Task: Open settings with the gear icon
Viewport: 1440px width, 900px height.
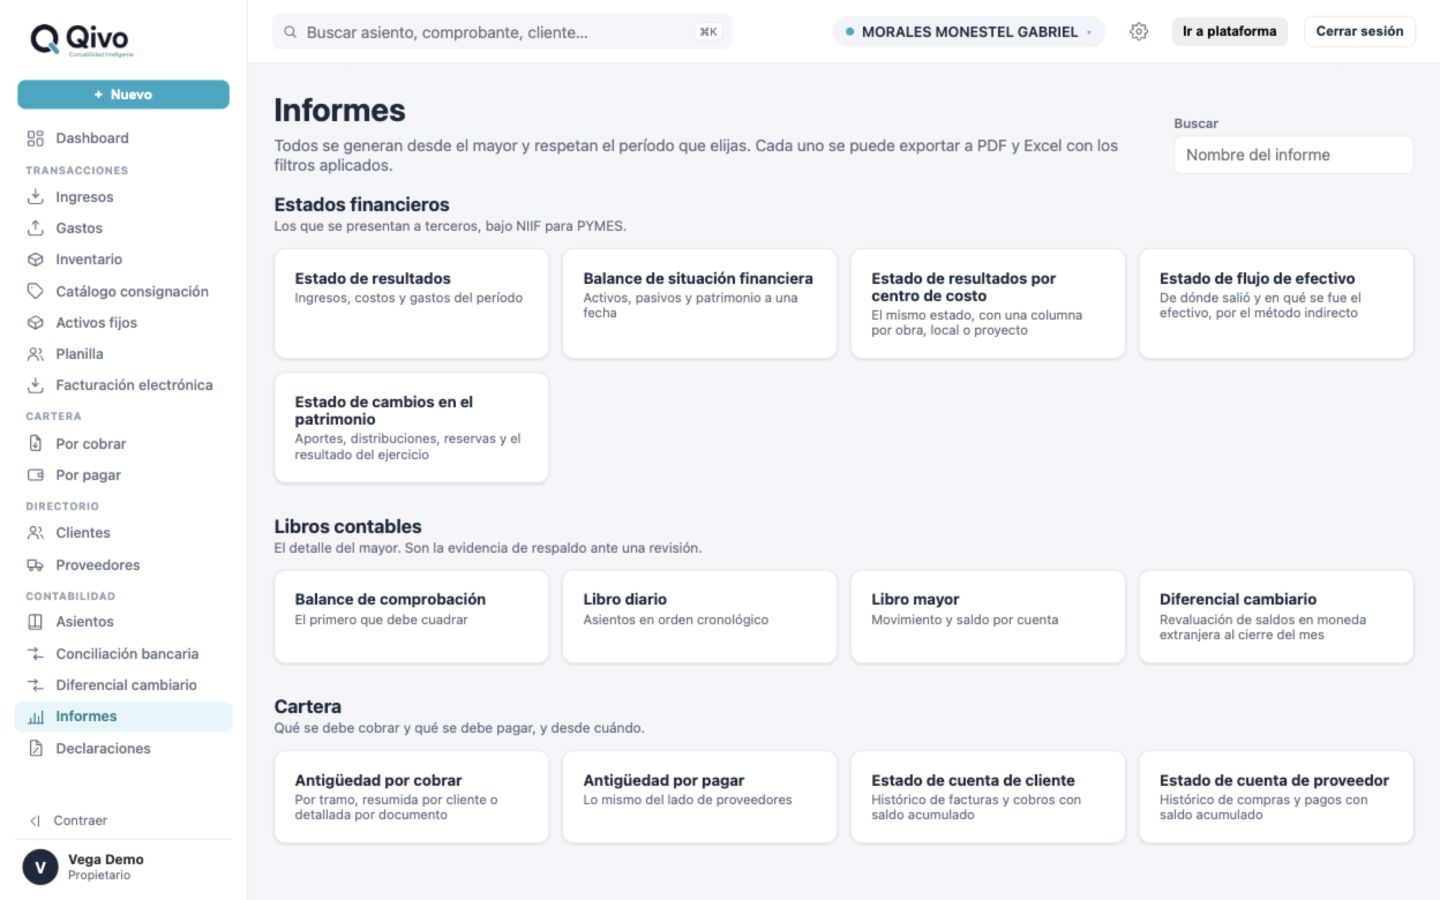Action: click(x=1139, y=32)
